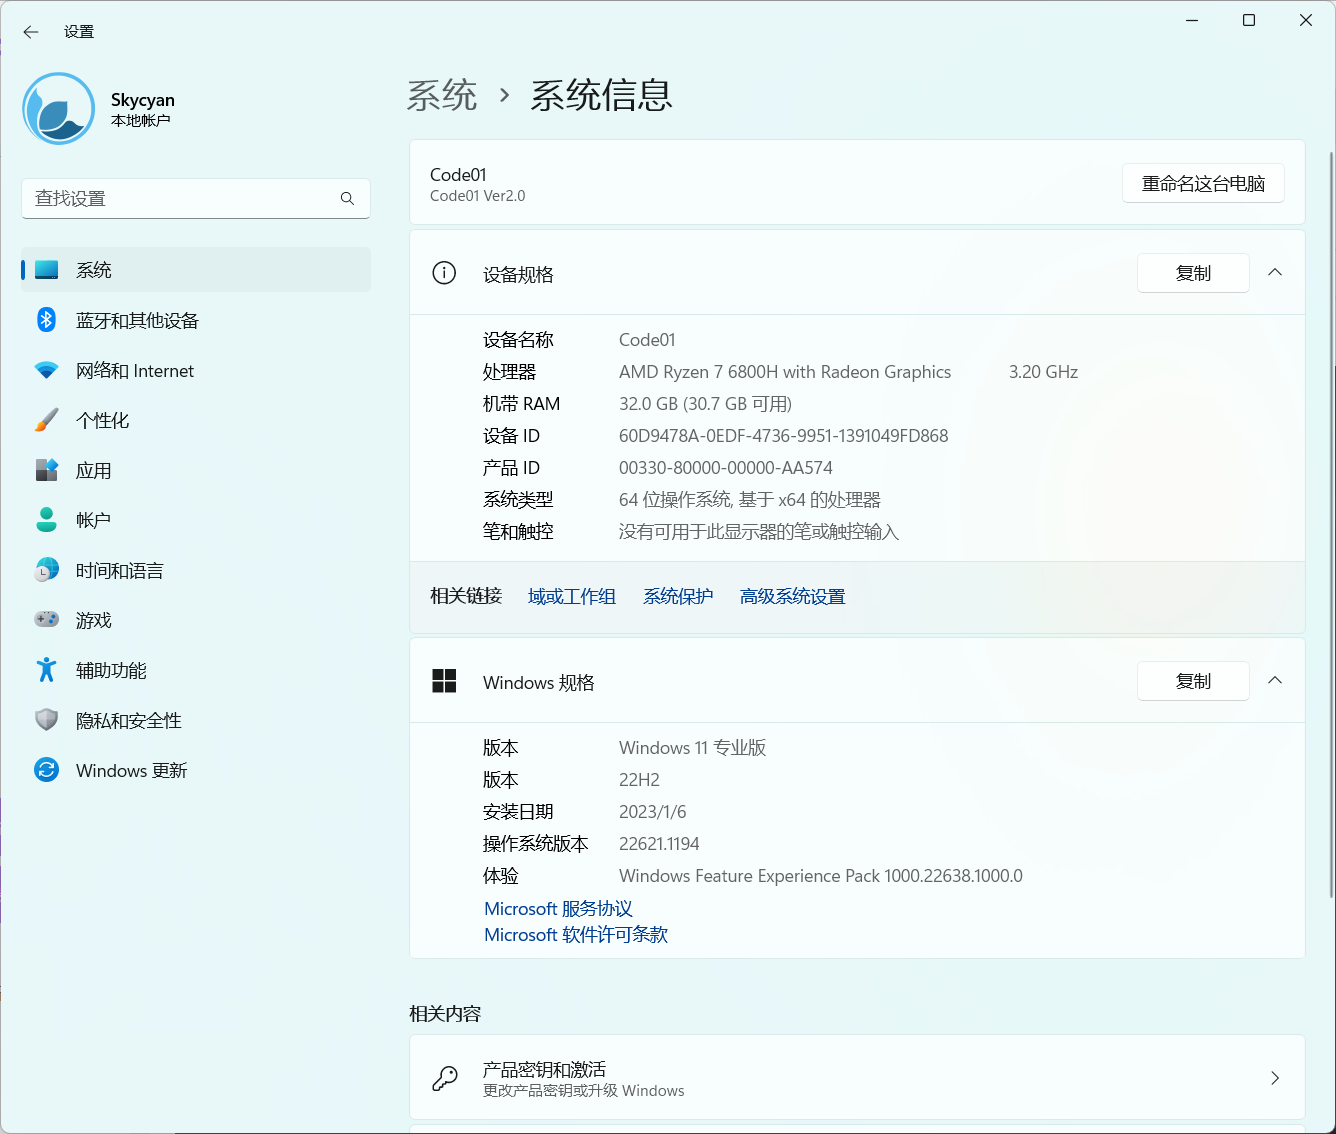Click the paintbrush personalization icon
Image resolution: width=1336 pixels, height=1134 pixels.
47,420
